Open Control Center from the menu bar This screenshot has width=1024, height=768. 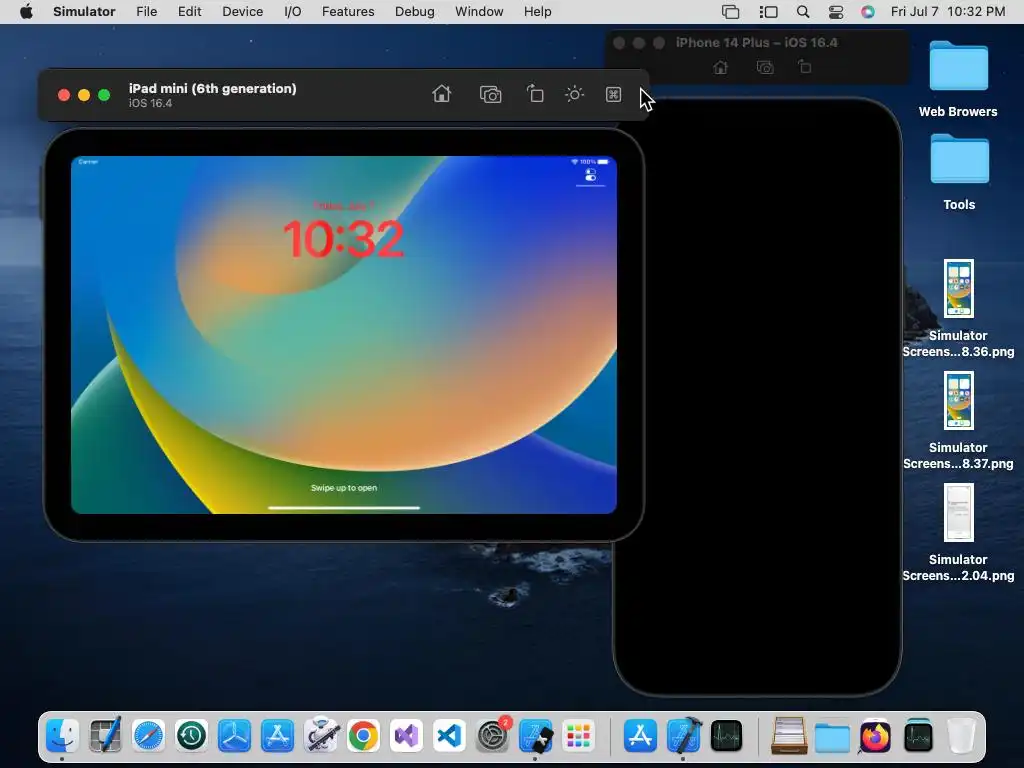(x=835, y=12)
